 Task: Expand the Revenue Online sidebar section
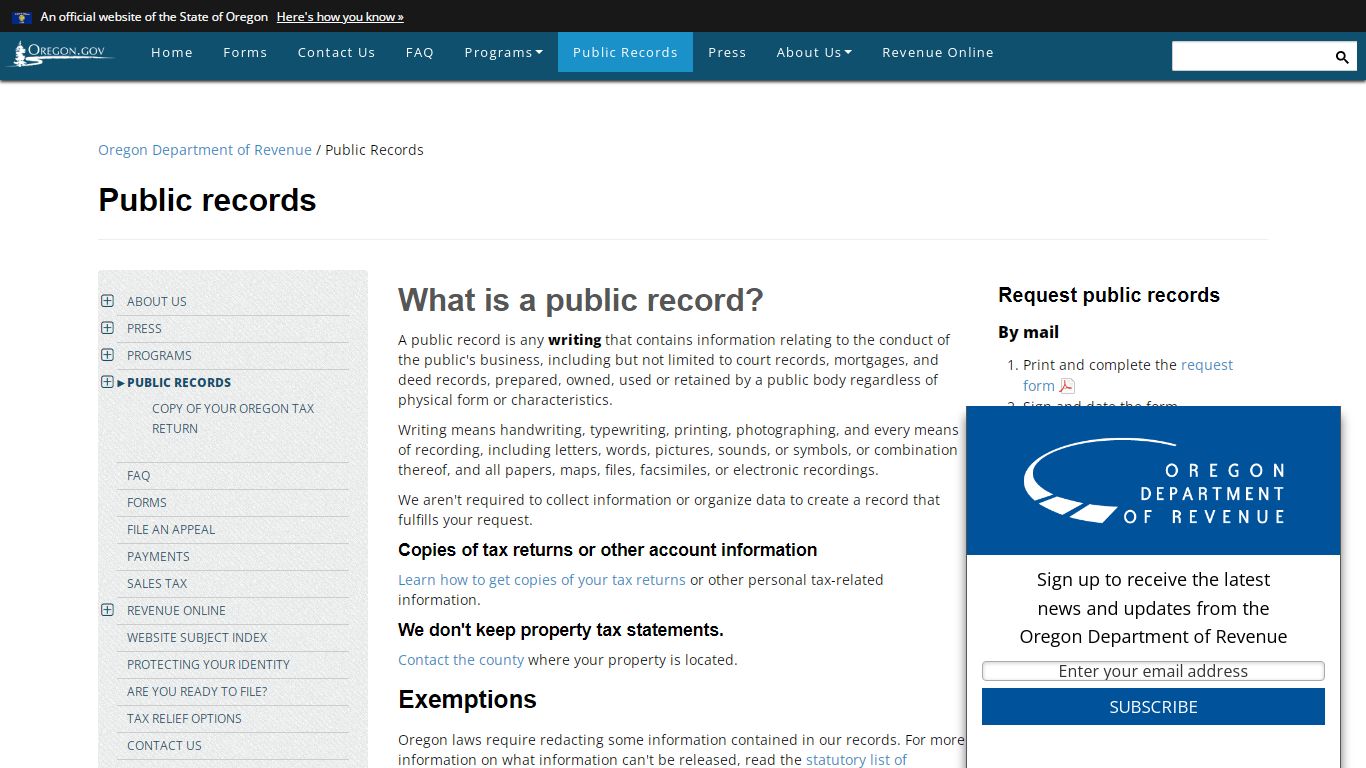(x=107, y=610)
